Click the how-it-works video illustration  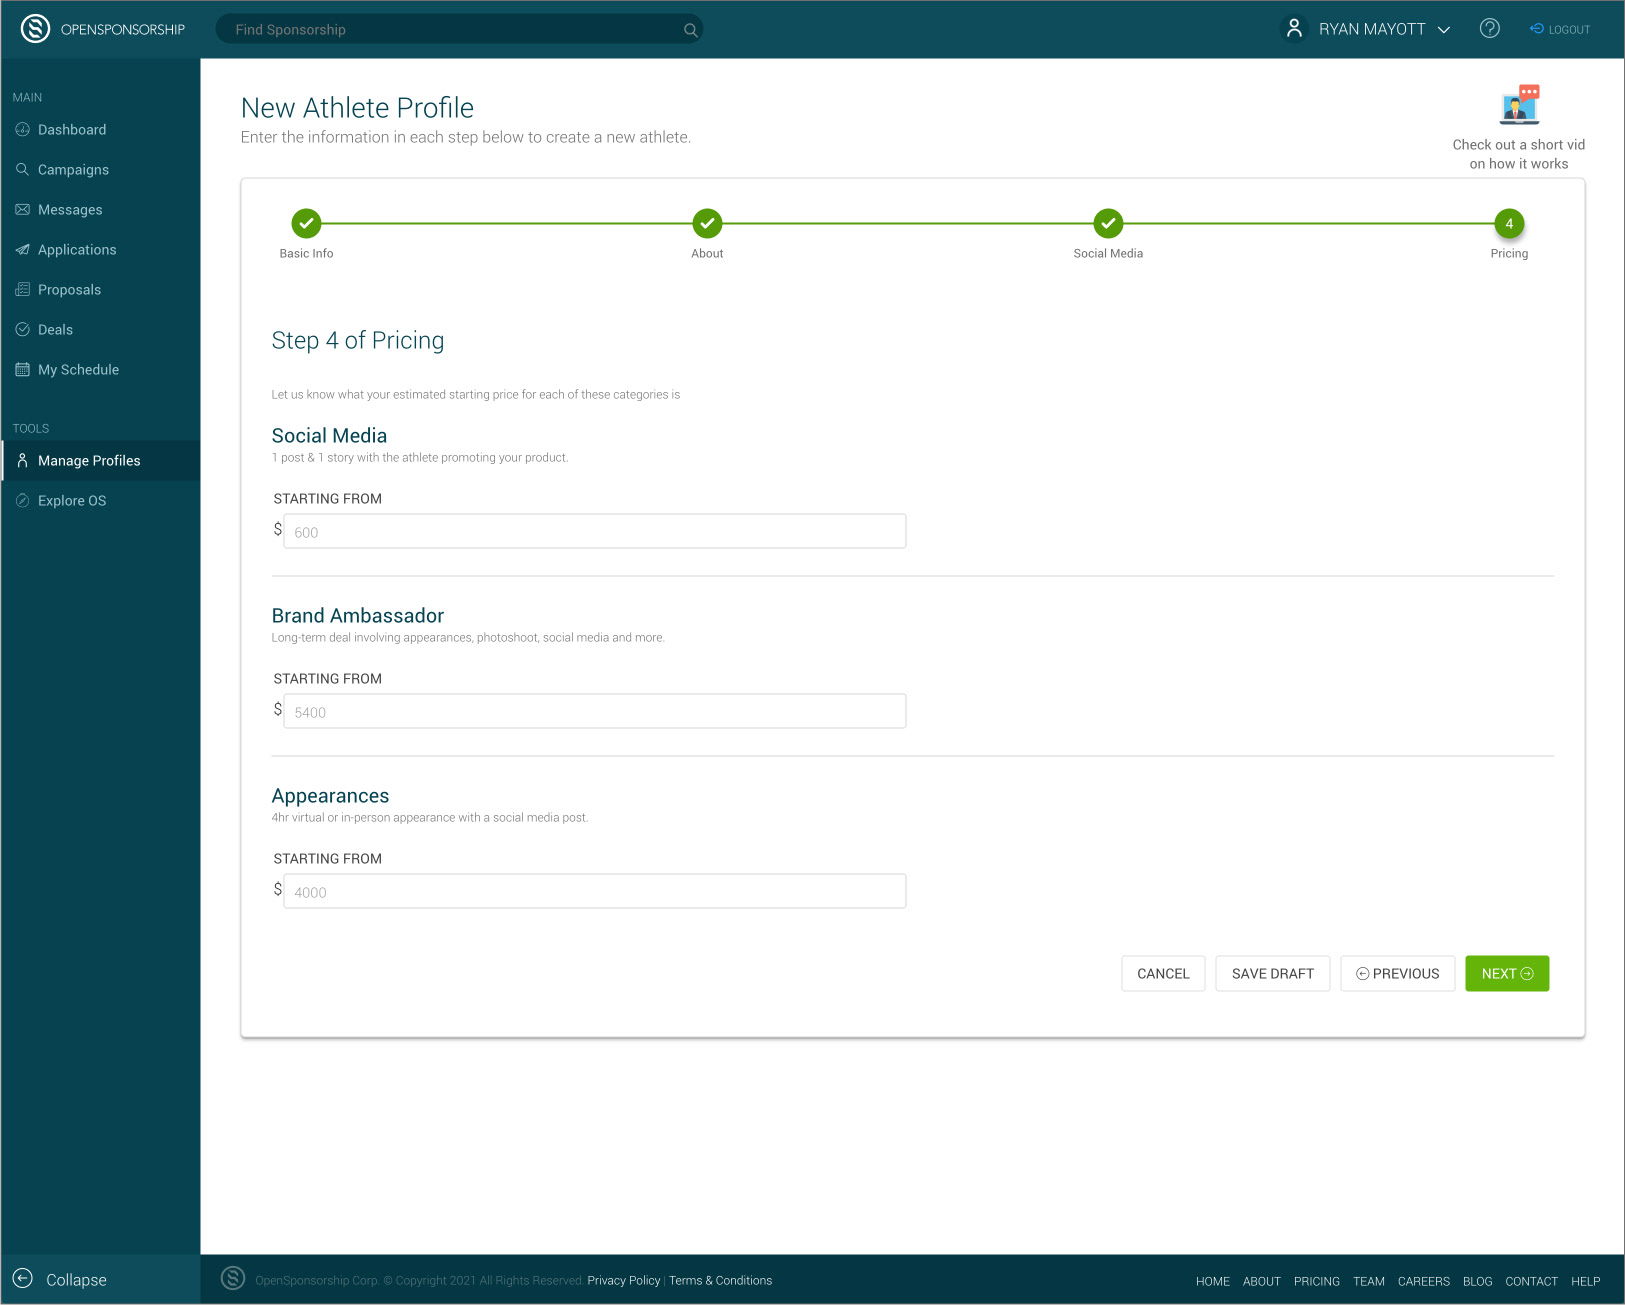(x=1519, y=104)
